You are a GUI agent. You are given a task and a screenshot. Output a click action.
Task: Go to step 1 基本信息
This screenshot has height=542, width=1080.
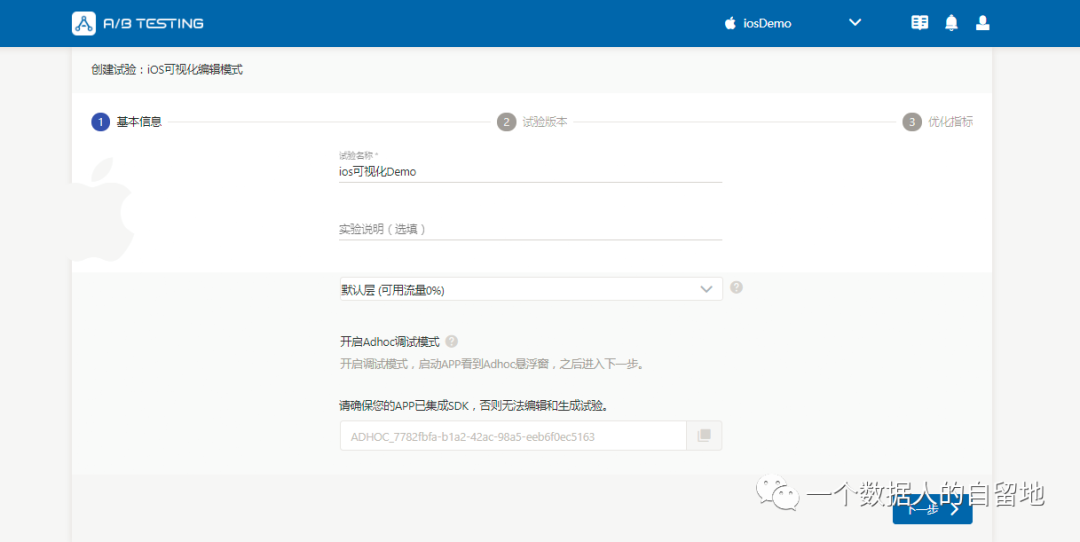pyautogui.click(x=138, y=122)
